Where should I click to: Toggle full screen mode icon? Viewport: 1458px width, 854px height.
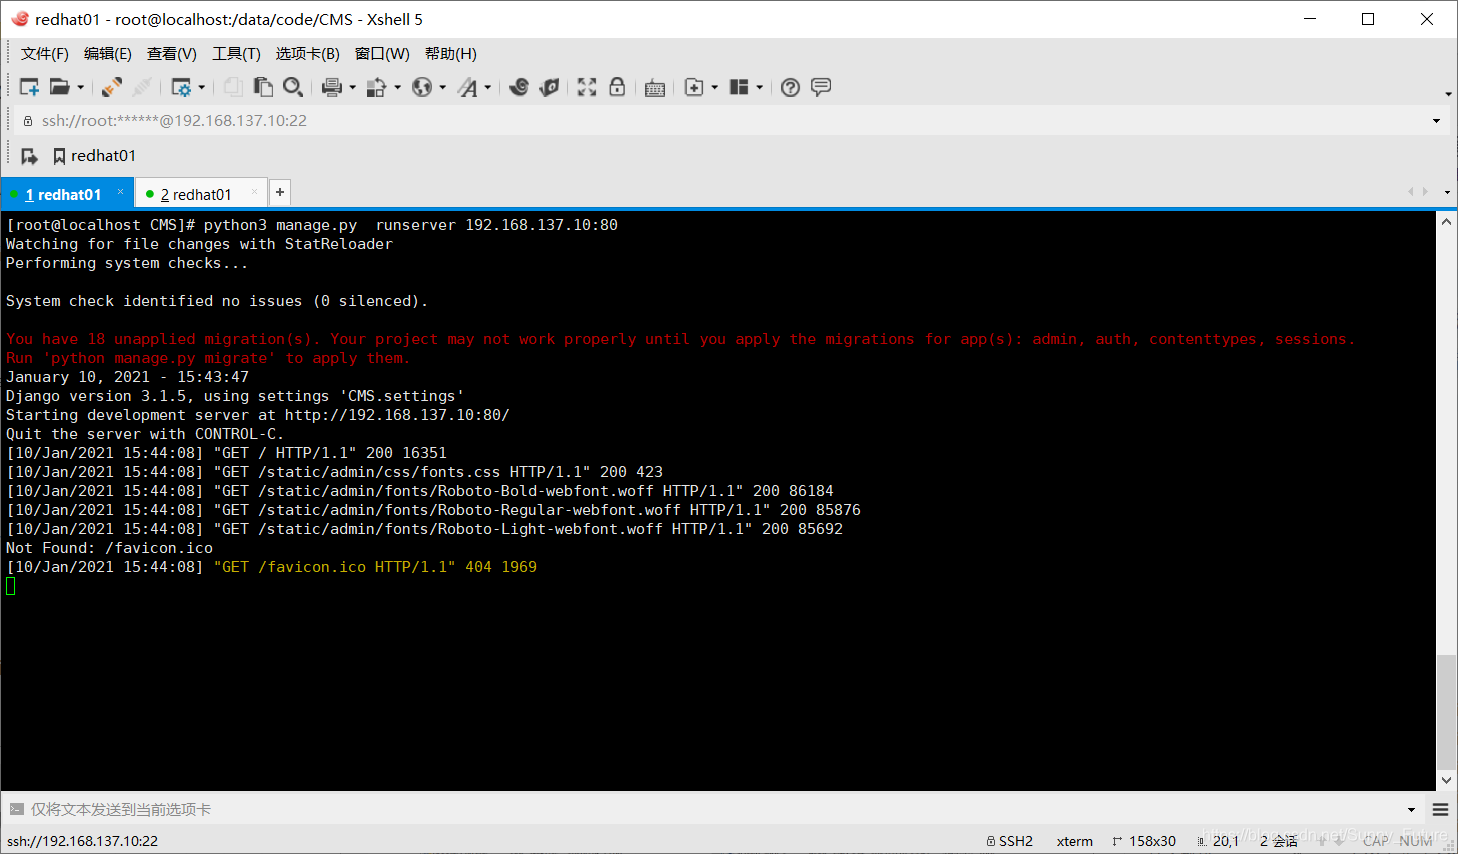[x=587, y=87]
